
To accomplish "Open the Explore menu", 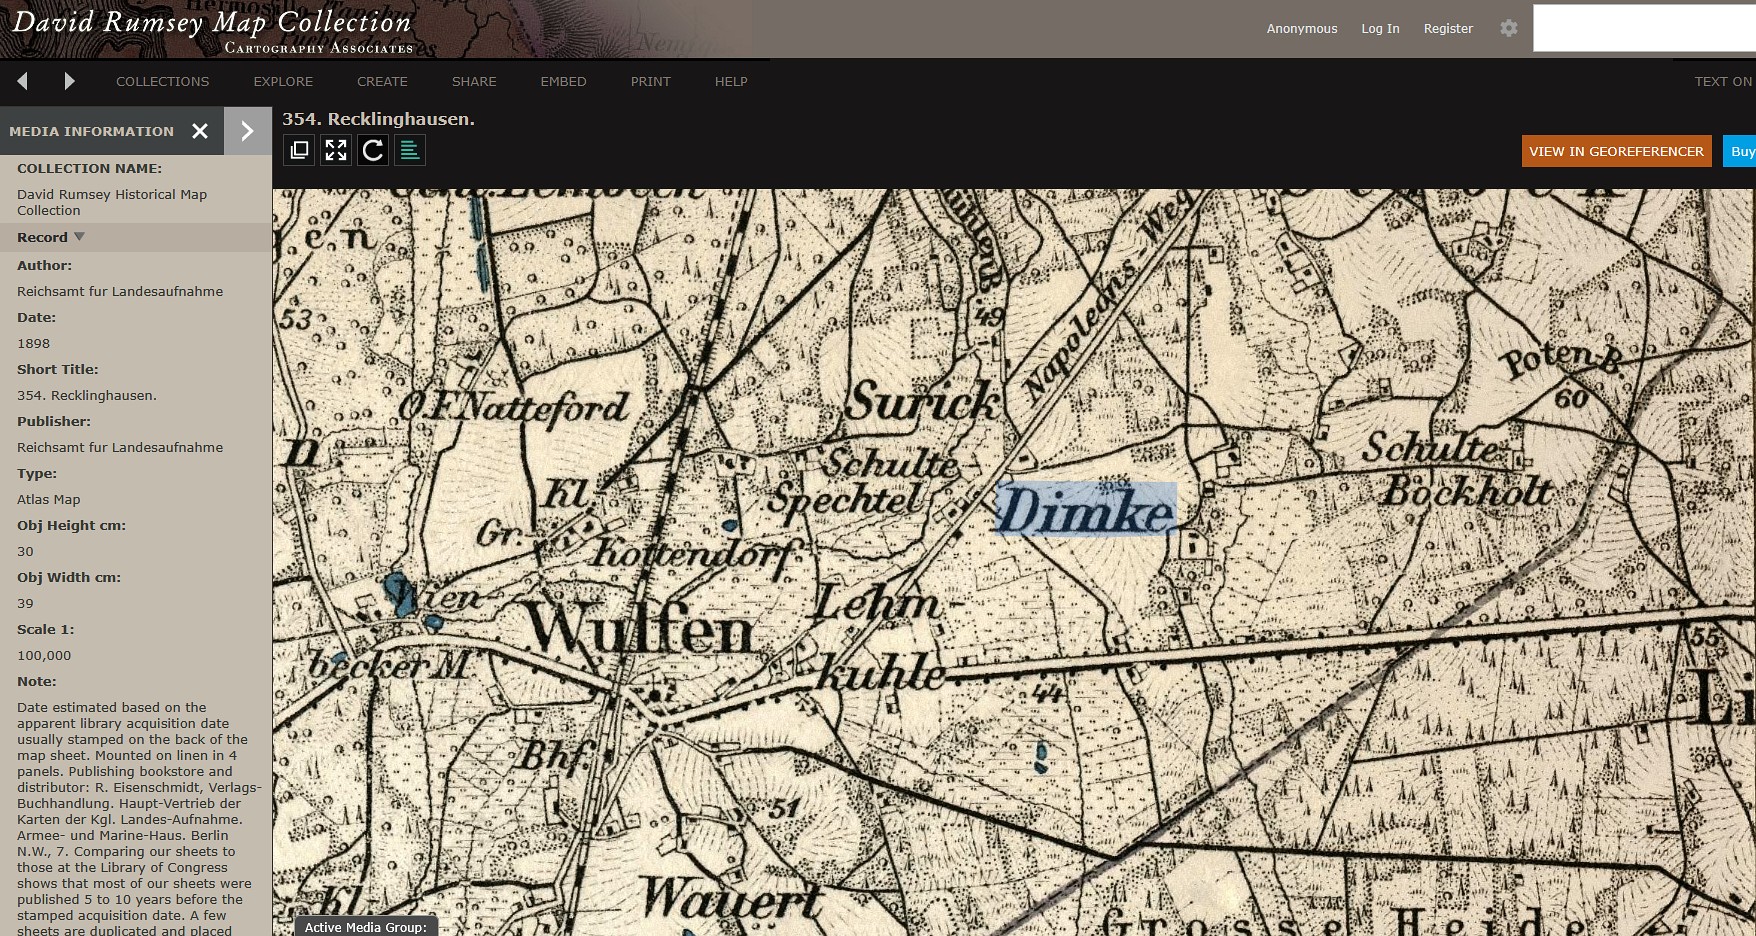I will point(283,81).
